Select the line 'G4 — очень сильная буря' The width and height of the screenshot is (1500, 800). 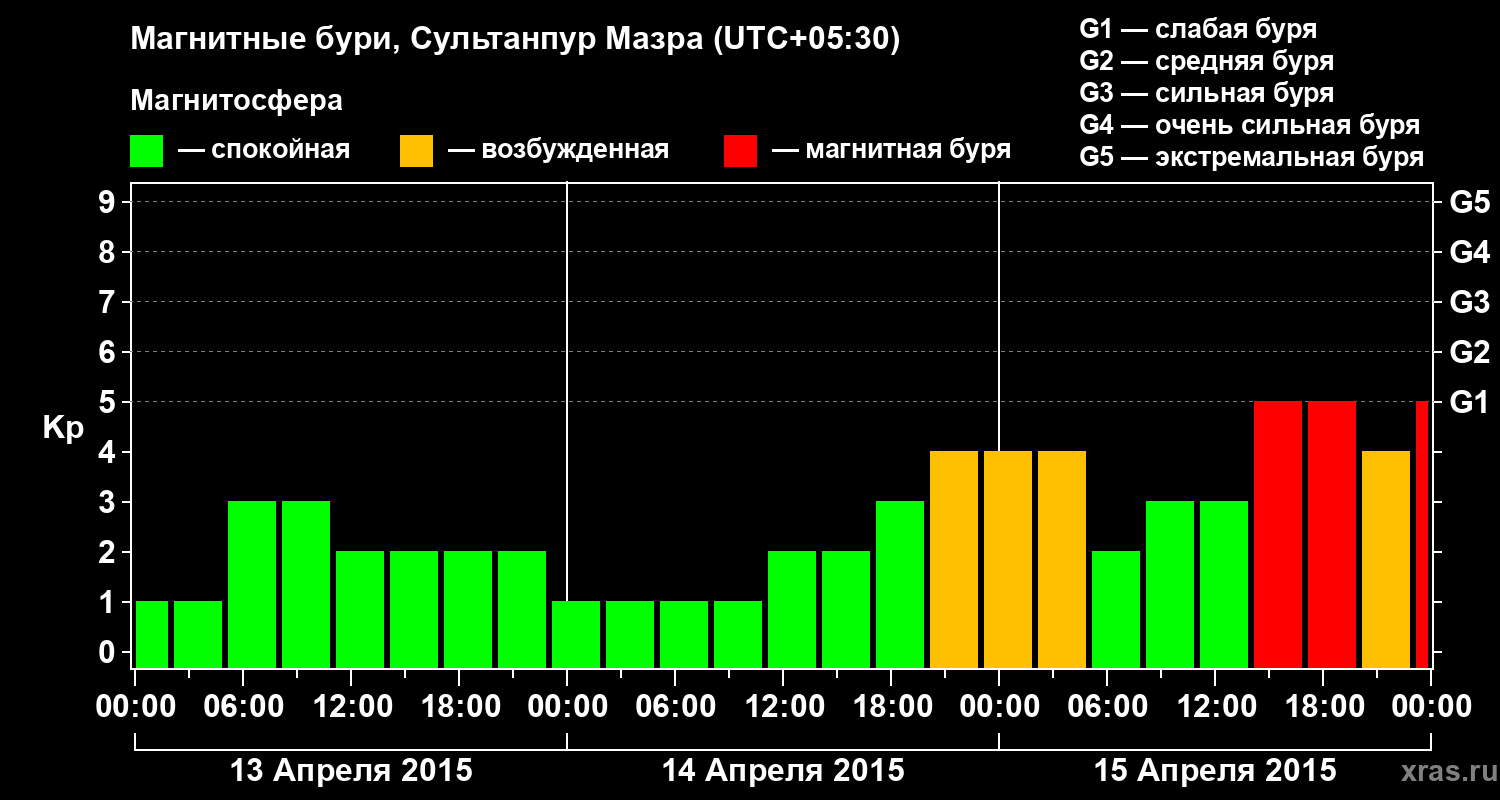click(1250, 124)
